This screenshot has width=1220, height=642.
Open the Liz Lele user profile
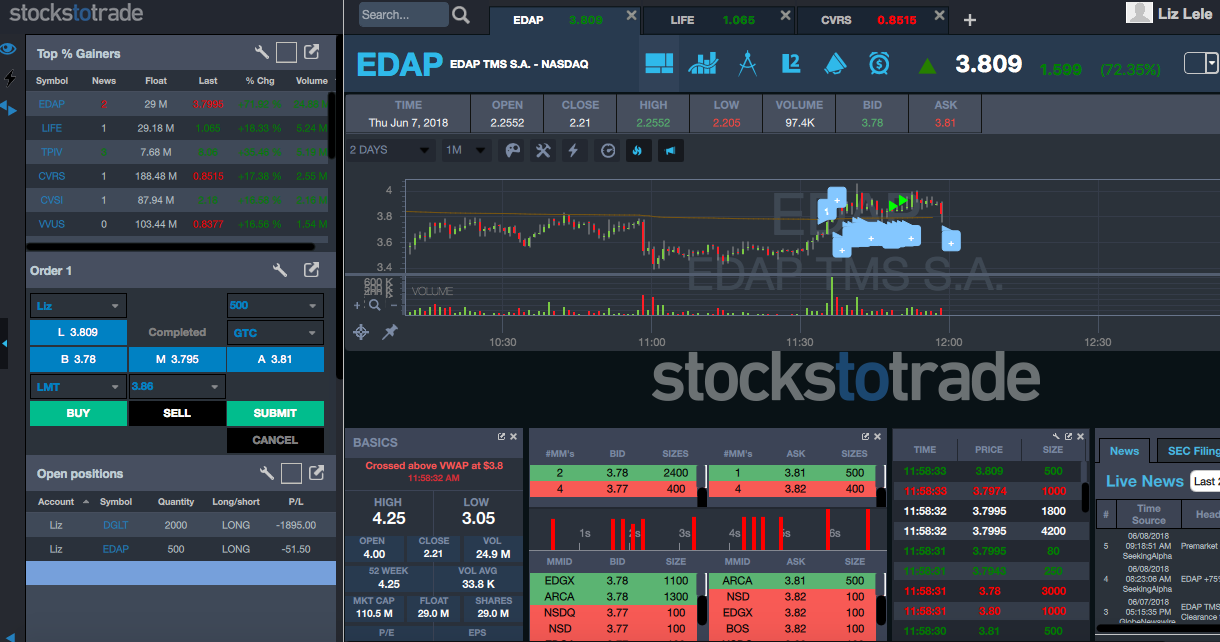coord(1171,12)
